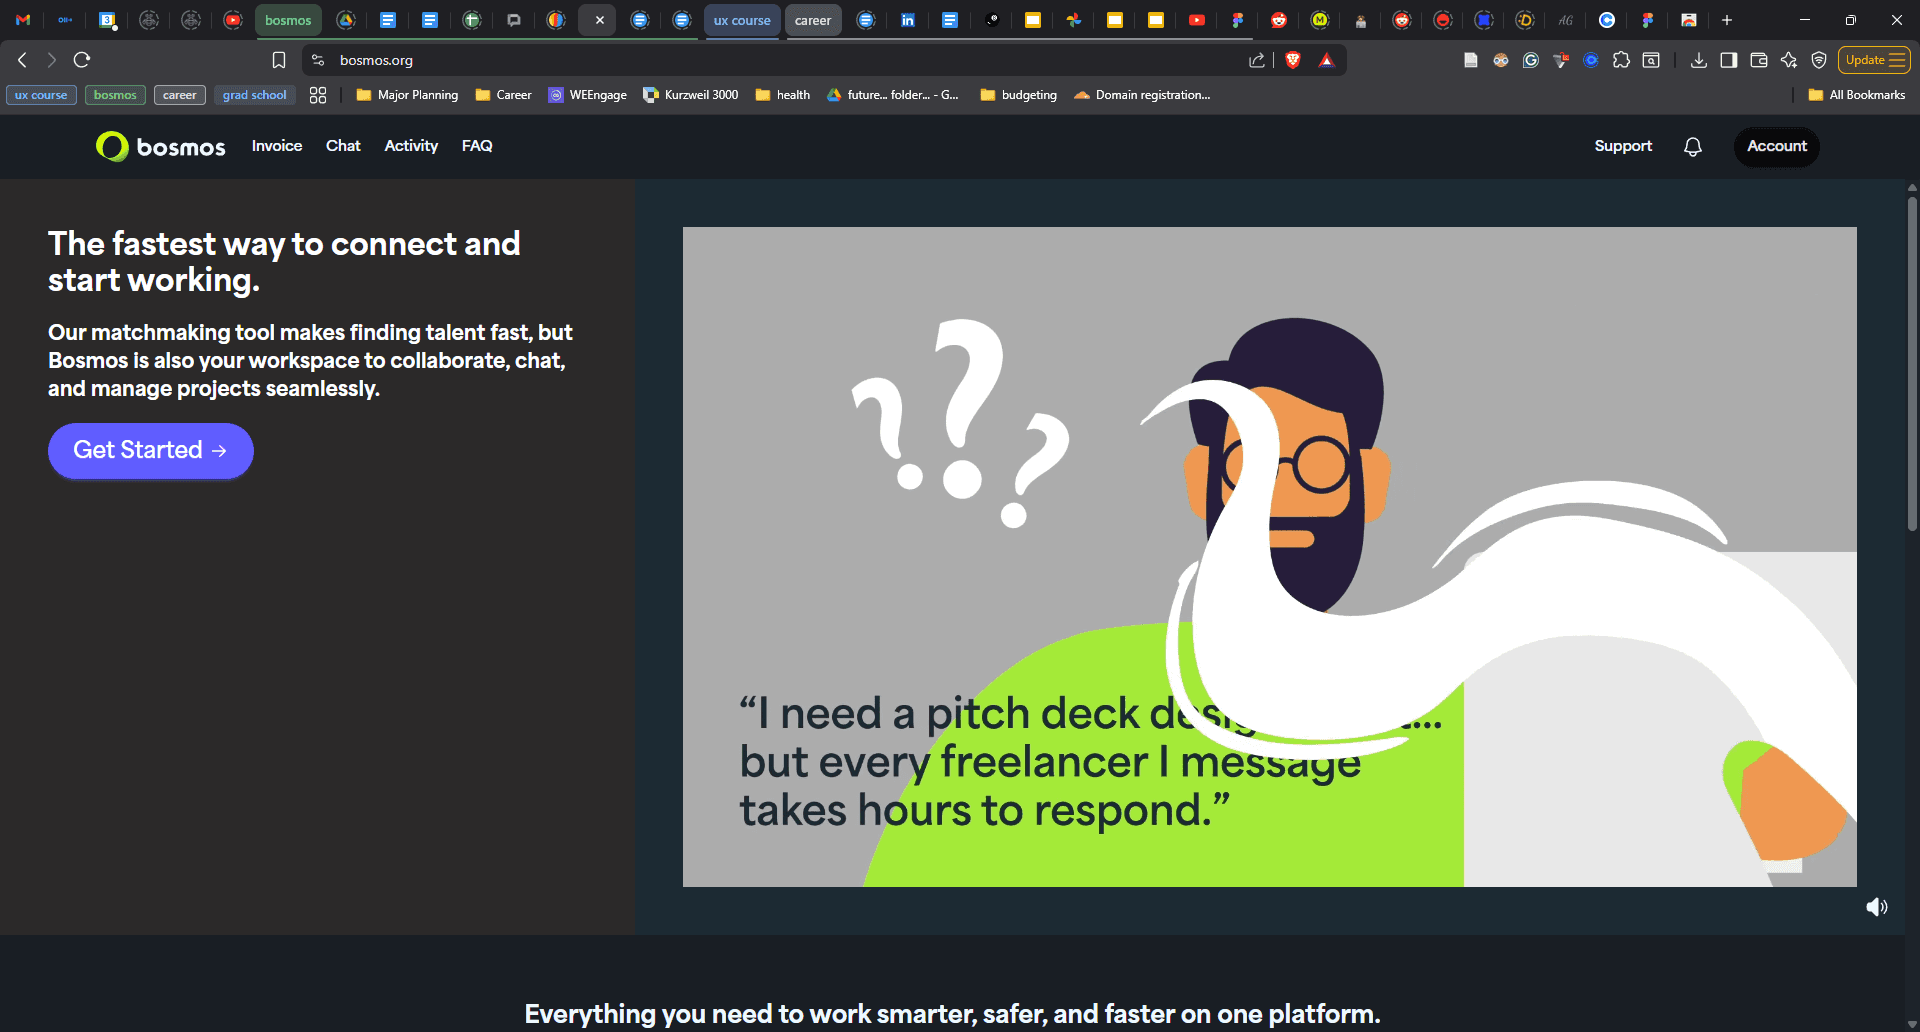
Task: Collapse the bosmos tab group in tab strip
Action: (288, 20)
